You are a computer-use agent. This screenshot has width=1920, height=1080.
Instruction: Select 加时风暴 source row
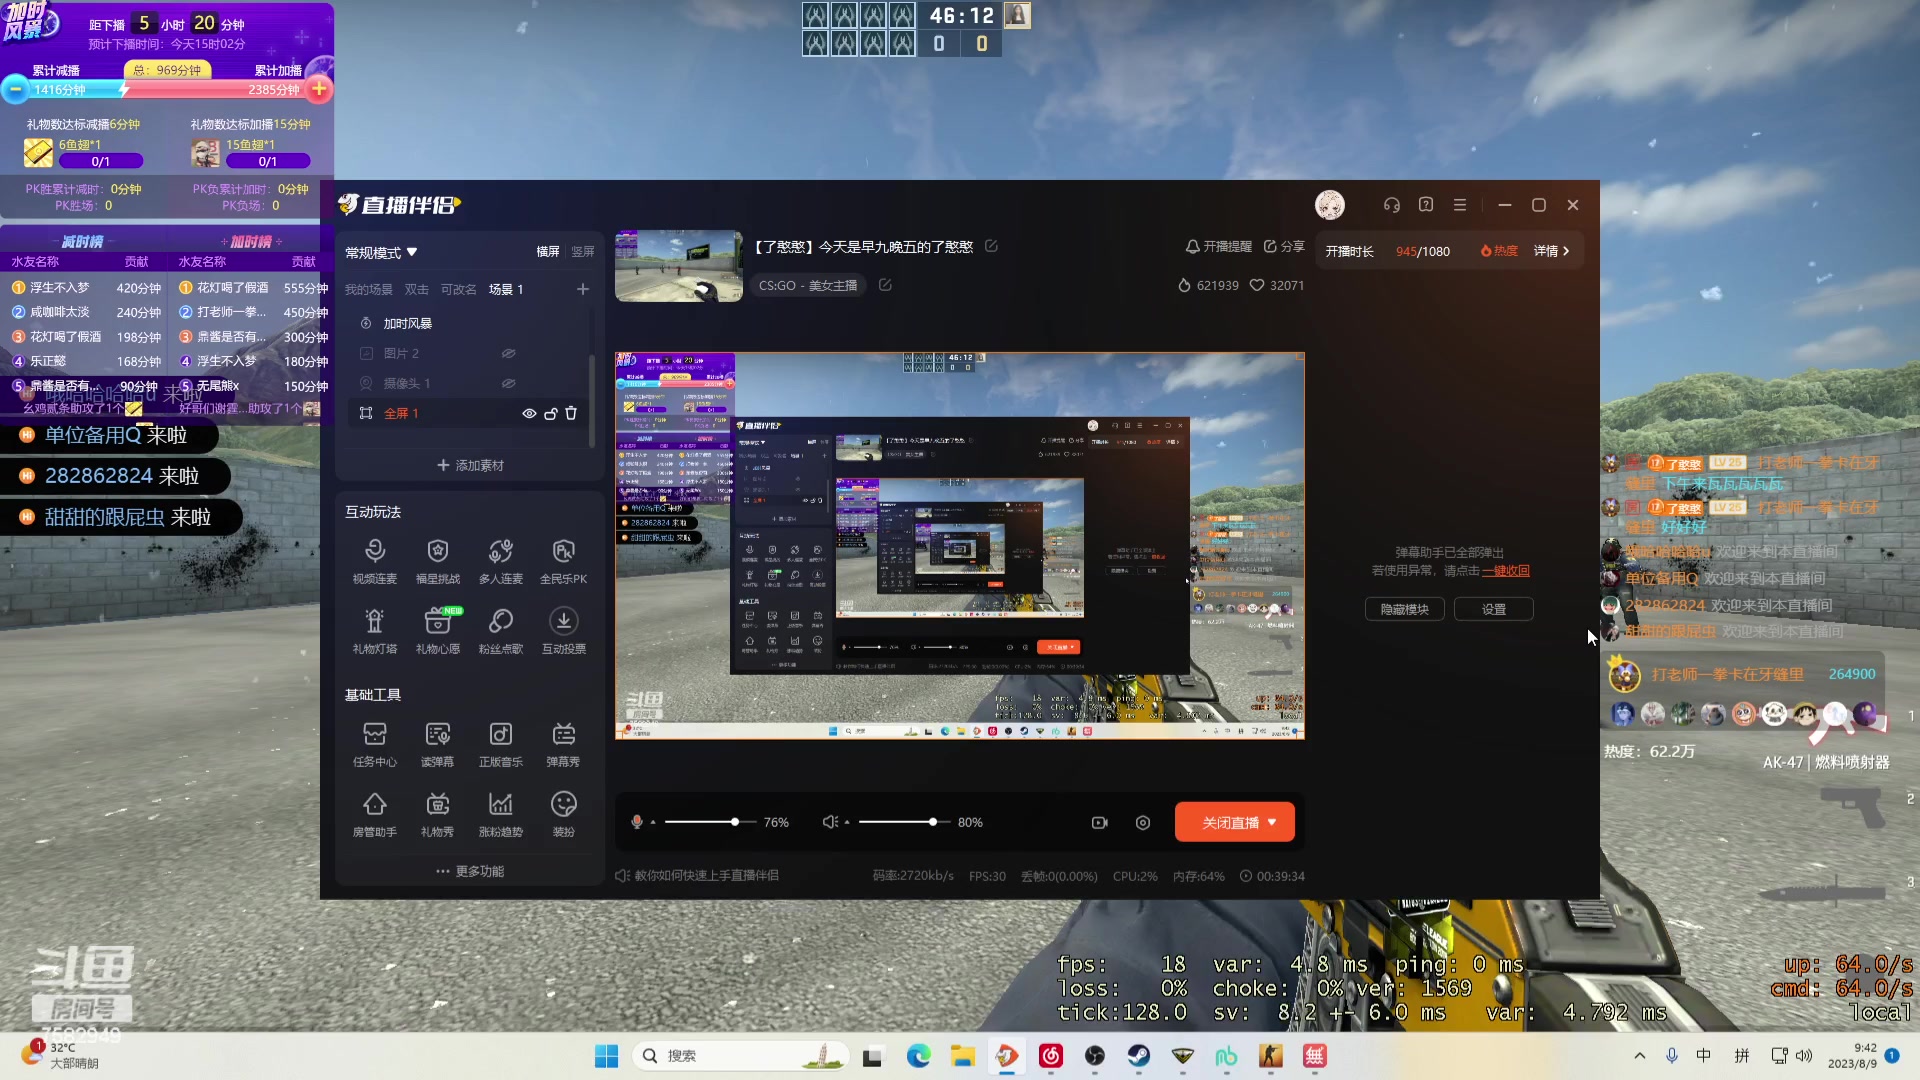click(468, 323)
